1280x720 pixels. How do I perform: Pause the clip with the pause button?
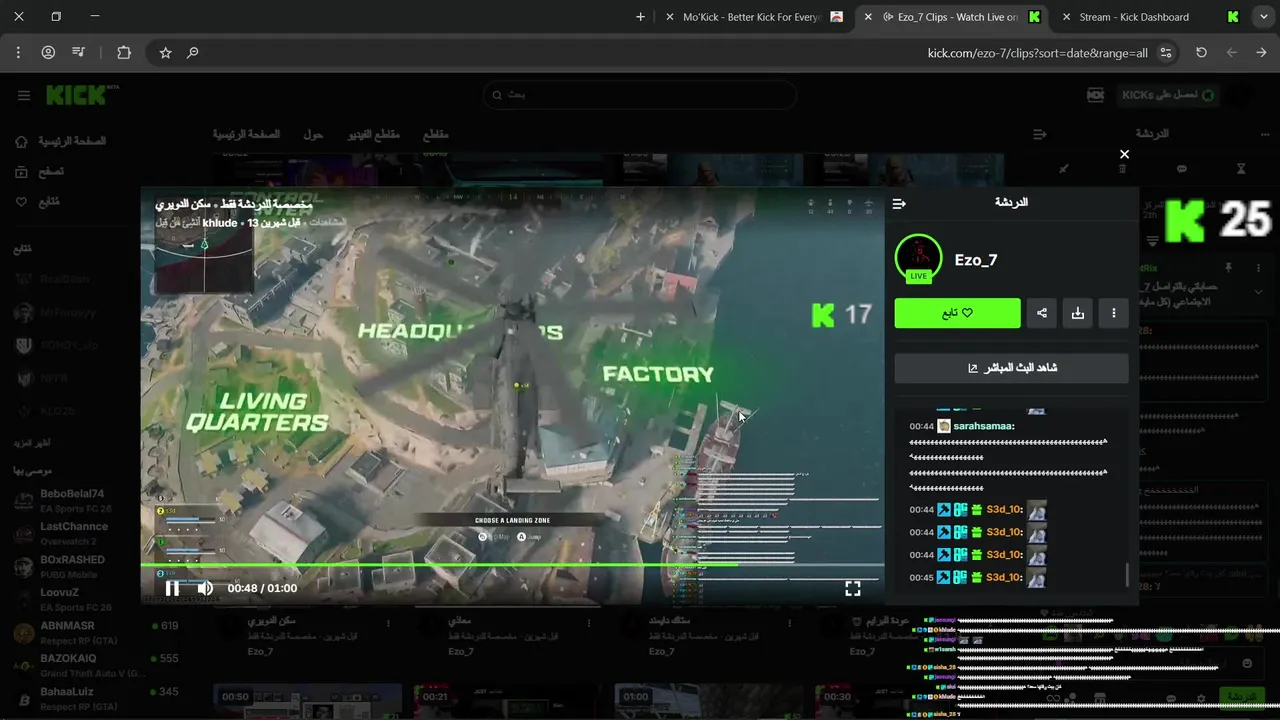tap(172, 588)
